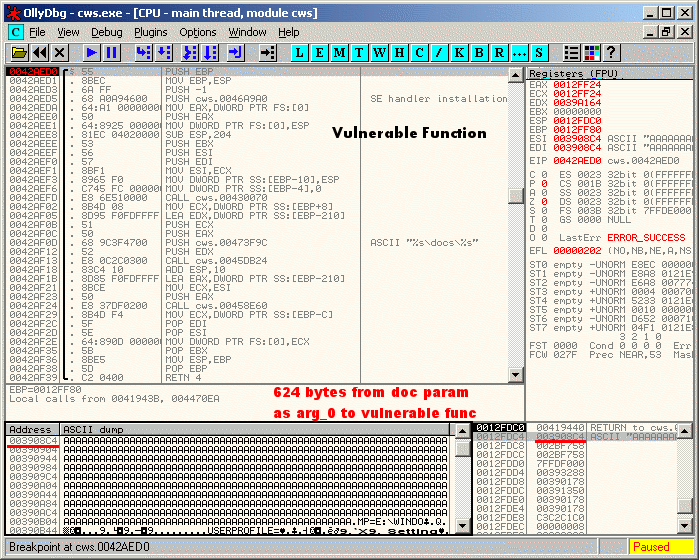This screenshot has width=699, height=560.
Task: Open the View menu
Action: (68, 32)
